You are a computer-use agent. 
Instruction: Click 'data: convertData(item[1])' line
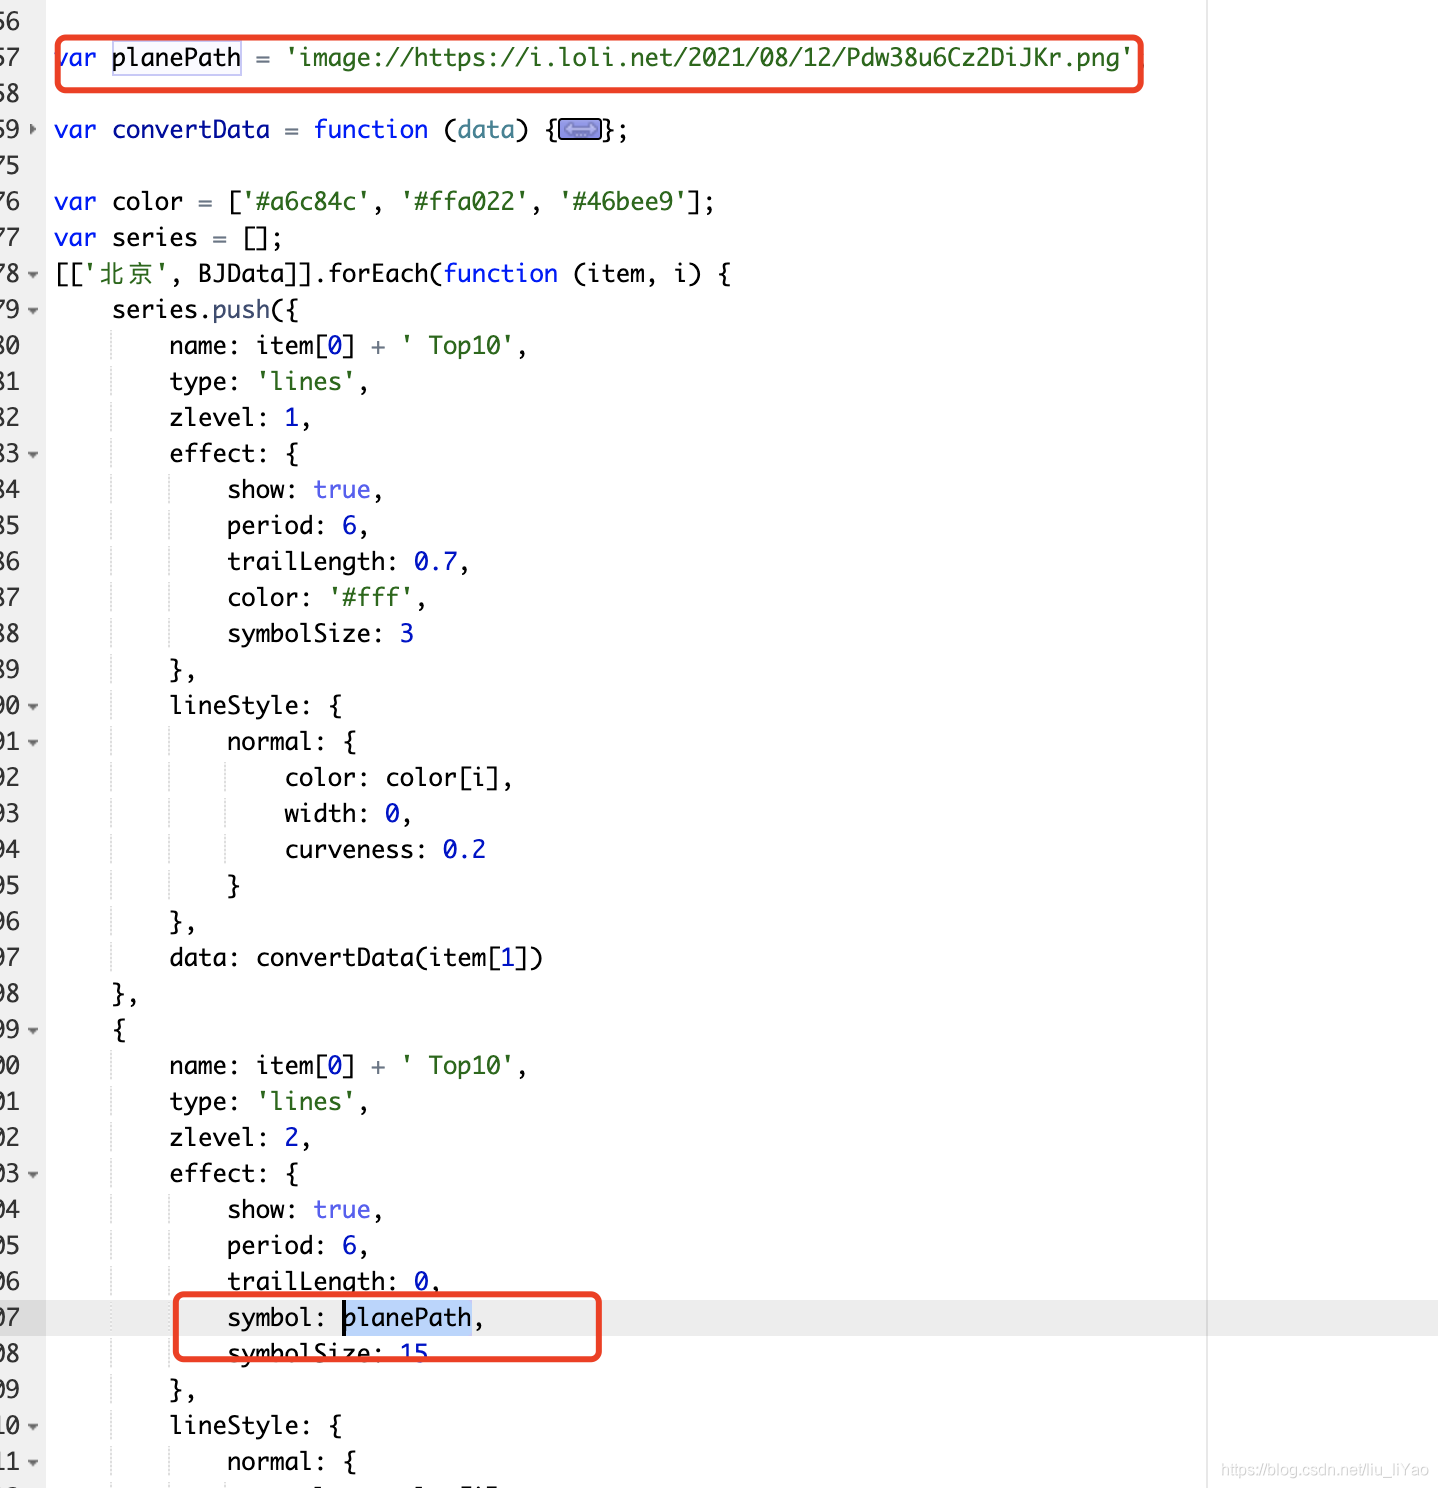pyautogui.click(x=356, y=958)
